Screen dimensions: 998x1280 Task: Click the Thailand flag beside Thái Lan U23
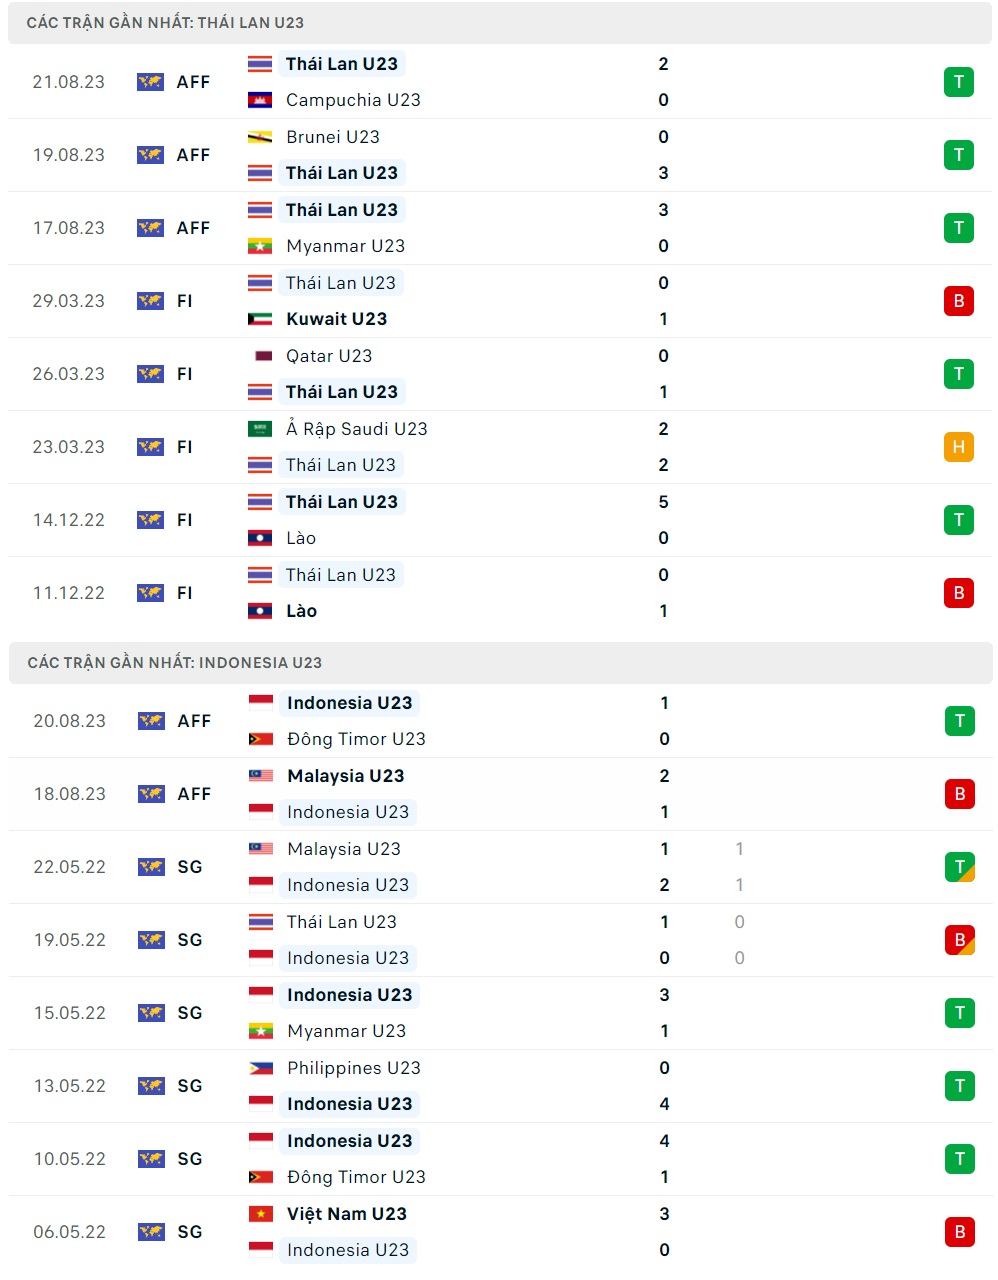coord(261,63)
